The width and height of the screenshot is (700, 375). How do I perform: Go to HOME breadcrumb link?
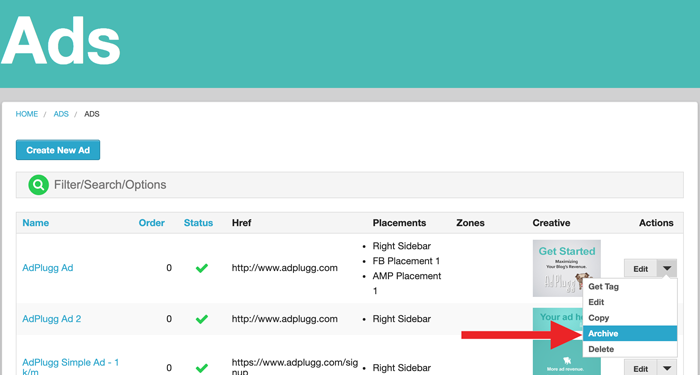pyautogui.click(x=27, y=114)
